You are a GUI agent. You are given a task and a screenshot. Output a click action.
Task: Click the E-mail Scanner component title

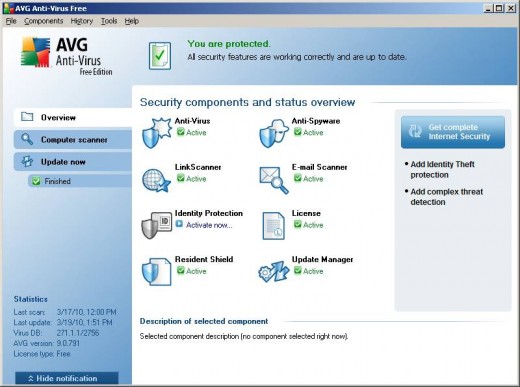point(320,167)
